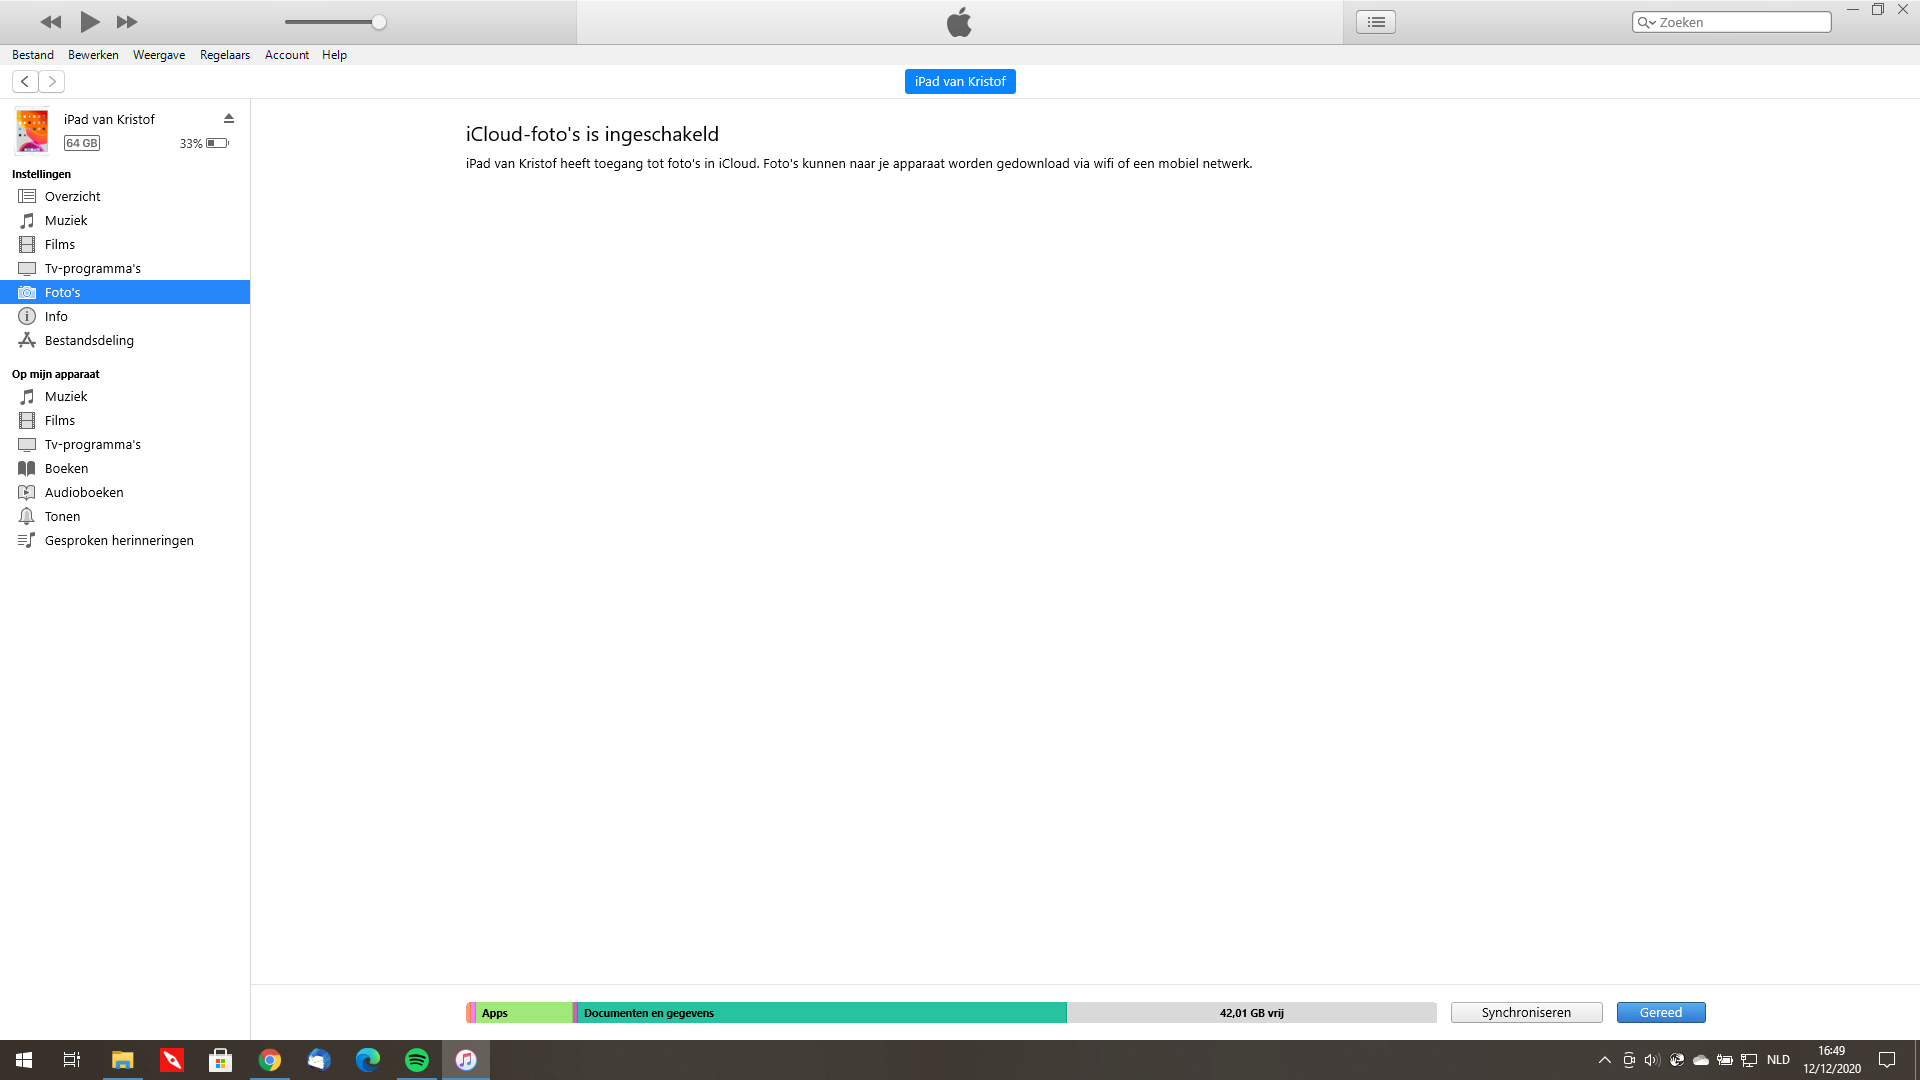Open the list view icon button

(1376, 22)
